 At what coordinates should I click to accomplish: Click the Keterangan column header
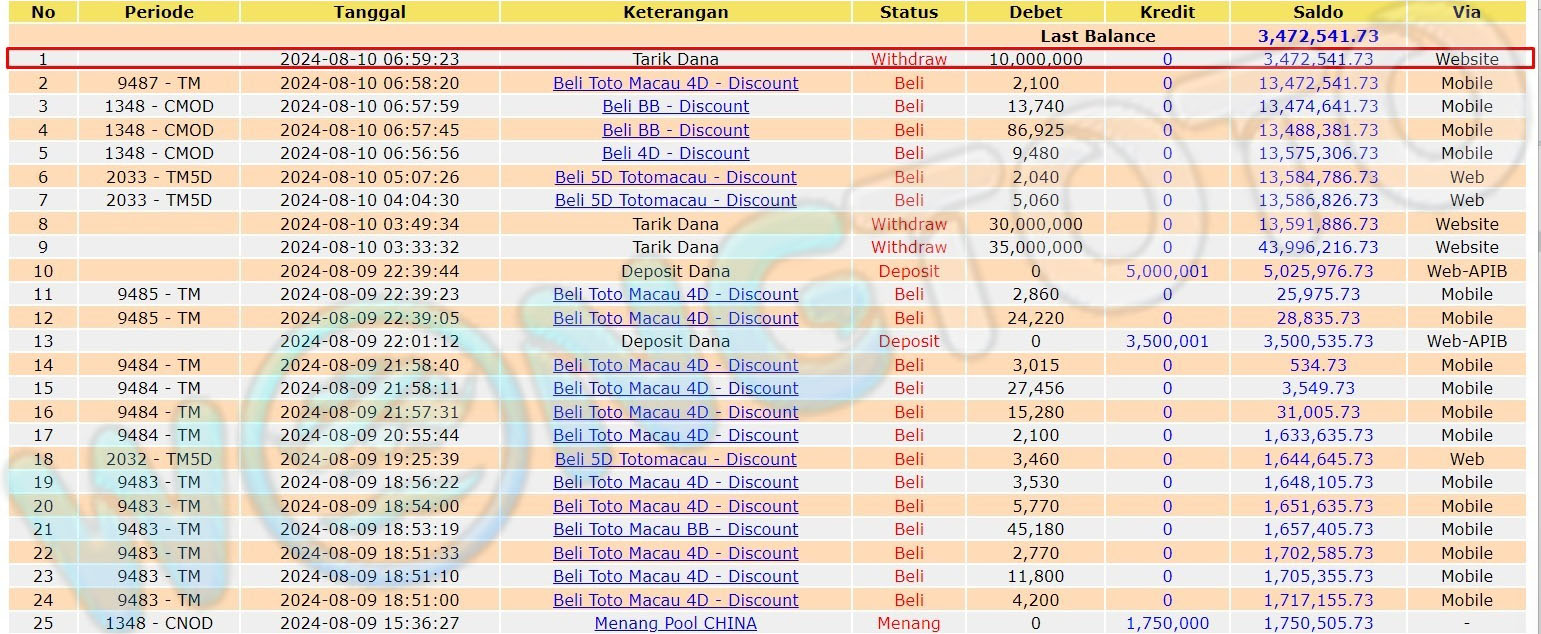click(675, 12)
